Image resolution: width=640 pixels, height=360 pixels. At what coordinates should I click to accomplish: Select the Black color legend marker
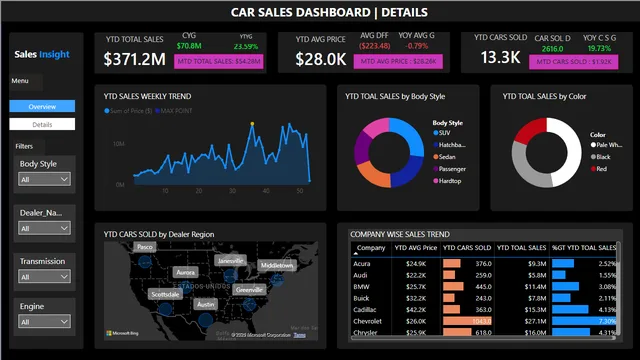593,157
